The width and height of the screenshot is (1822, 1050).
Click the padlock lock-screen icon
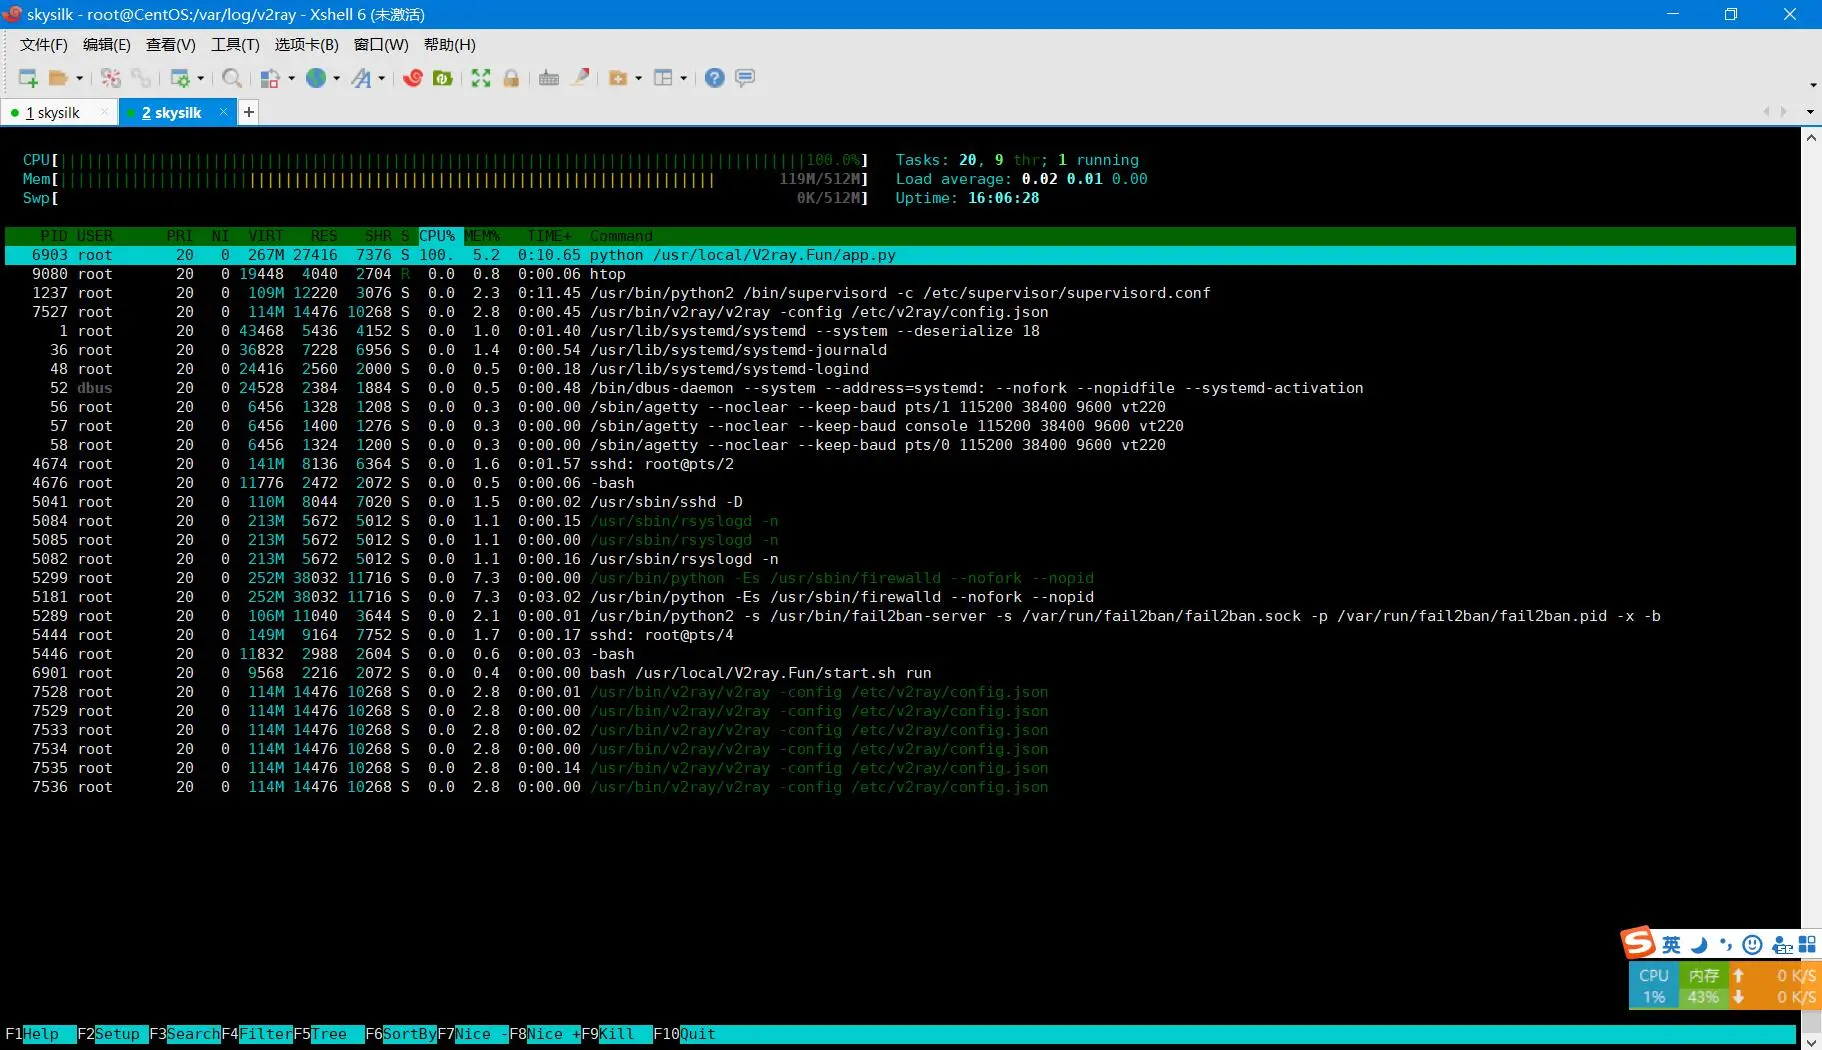pyautogui.click(x=511, y=78)
